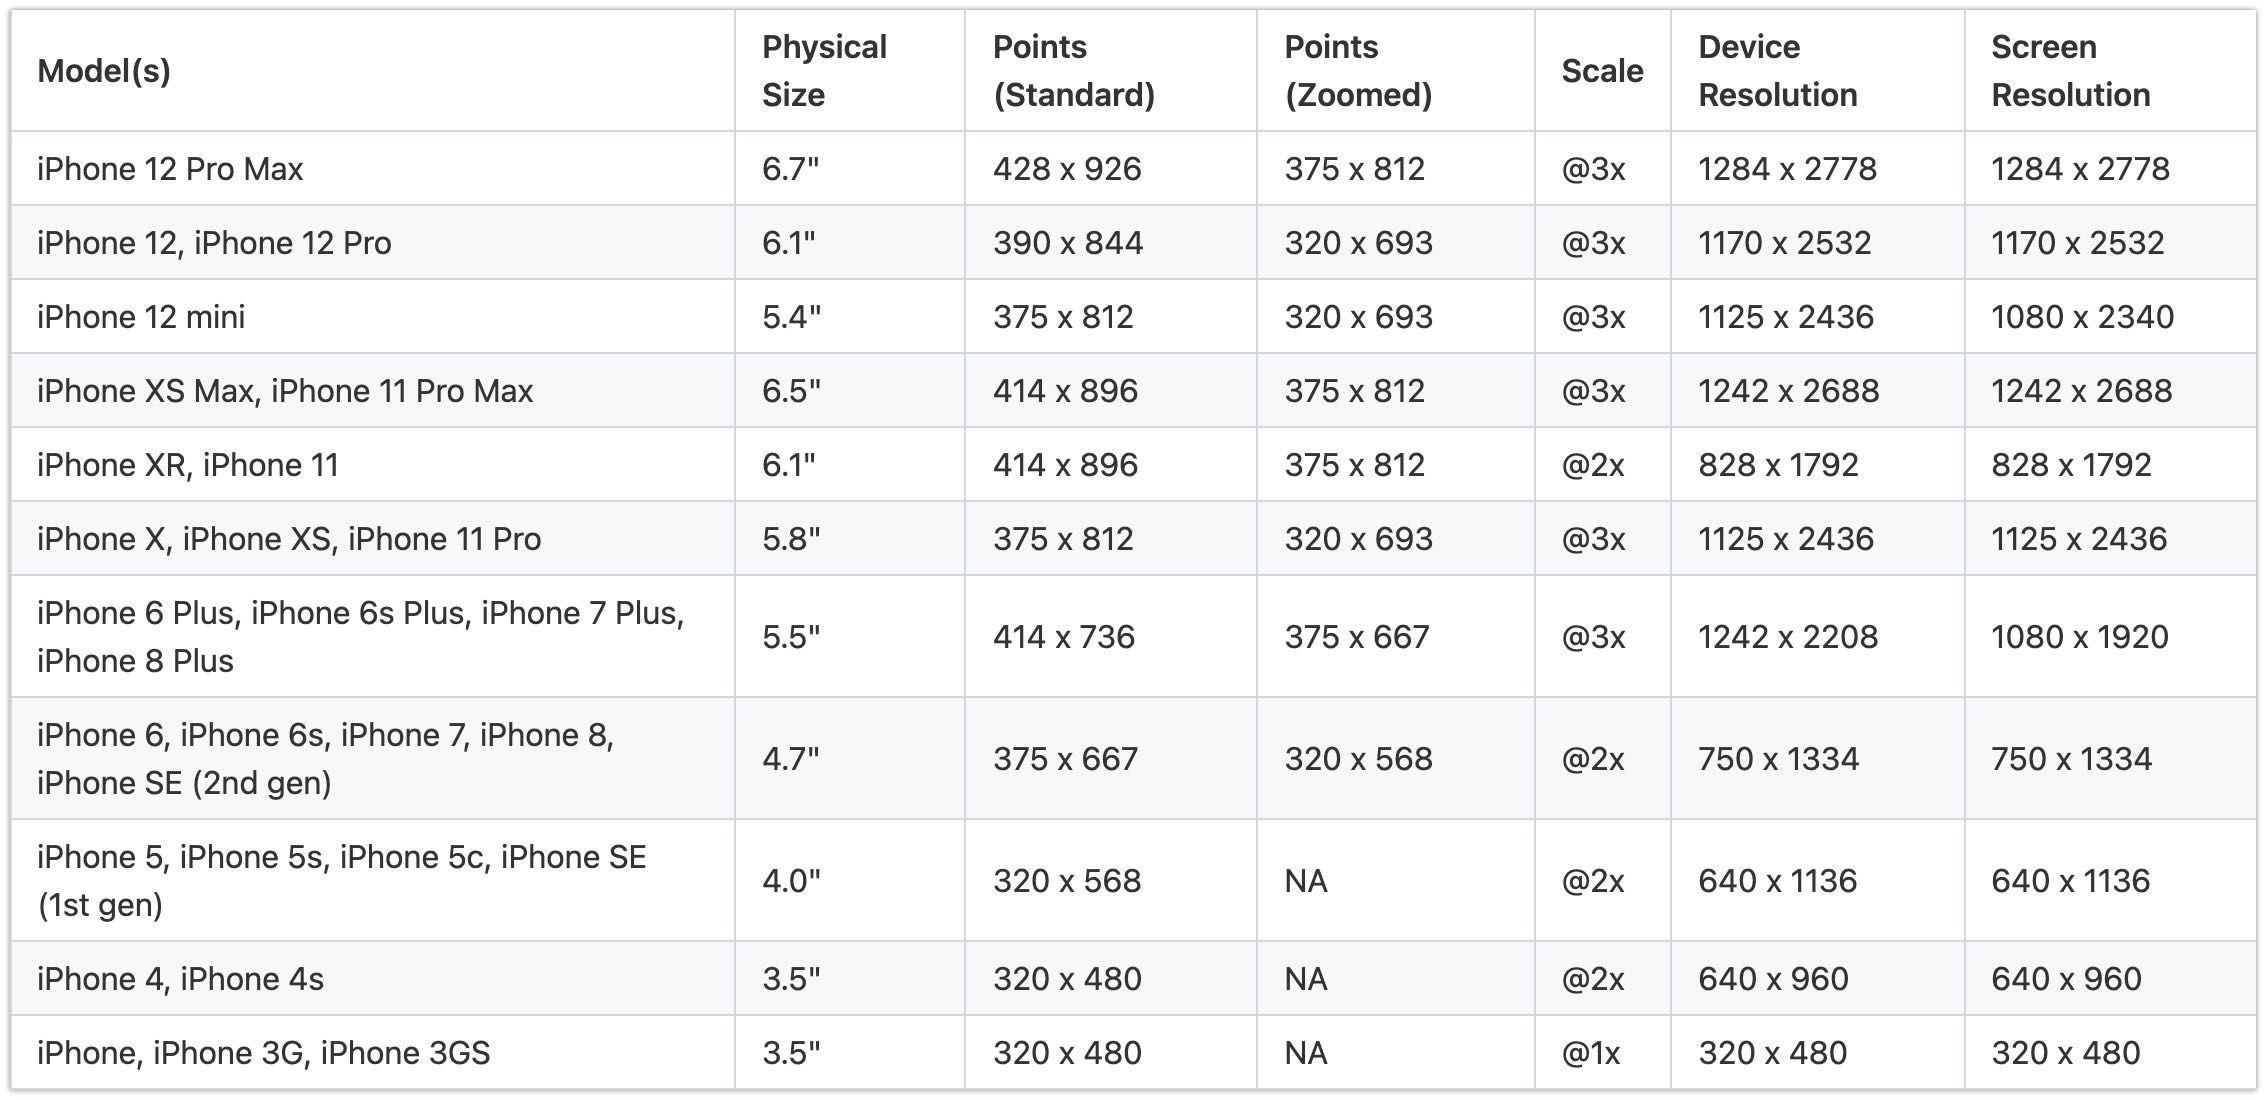Select the 1080 x 2340 screen resolution cell
The height and width of the screenshot is (1100, 2266).
point(2082,317)
